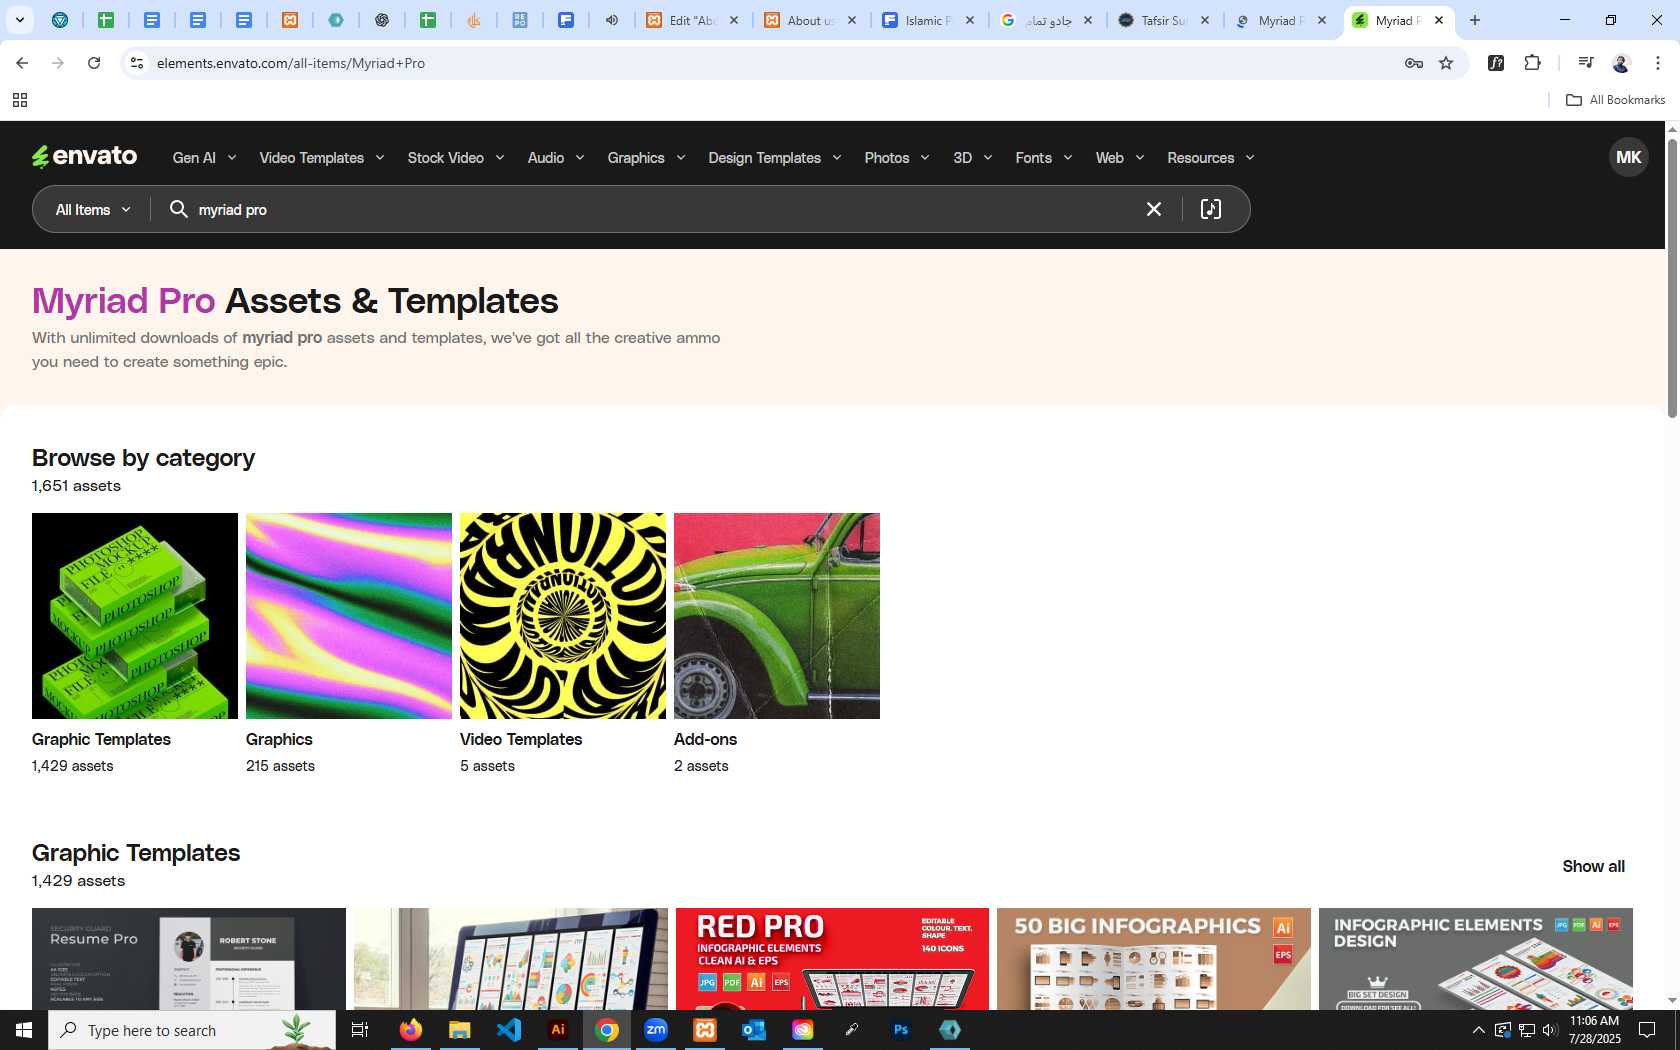Viewport: 1680px width, 1050px height.
Task: Open the MK account avatar
Action: (x=1628, y=157)
